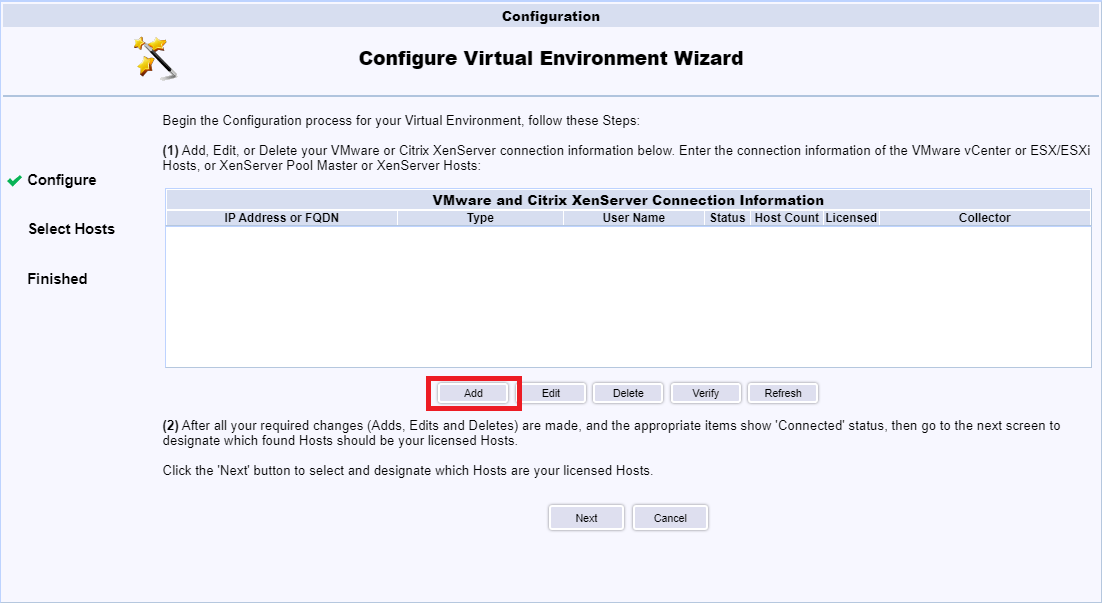Click the Status column header
Viewport: 1102px width, 603px height.
point(727,218)
